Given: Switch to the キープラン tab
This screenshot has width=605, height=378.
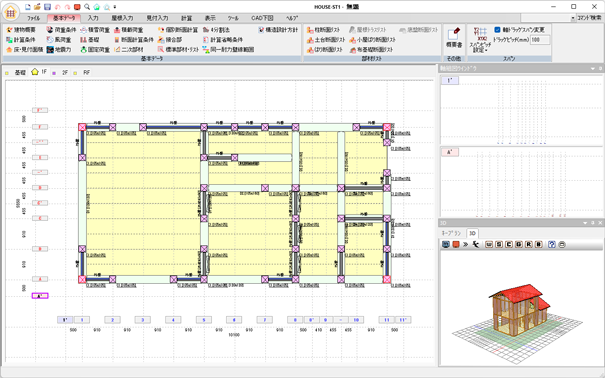Looking at the screenshot, I should (451, 233).
